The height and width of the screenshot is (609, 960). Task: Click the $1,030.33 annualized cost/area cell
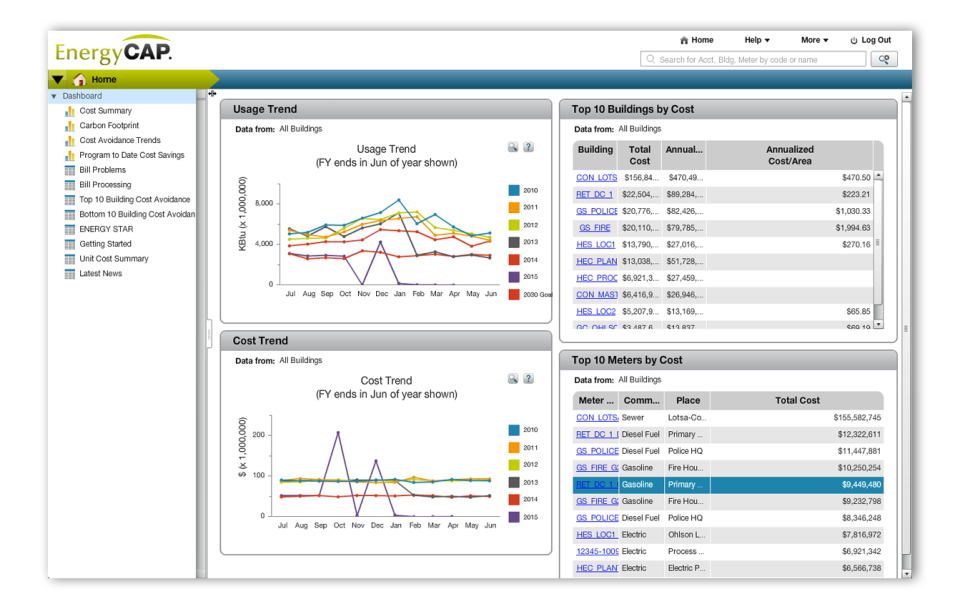[x=790, y=211]
